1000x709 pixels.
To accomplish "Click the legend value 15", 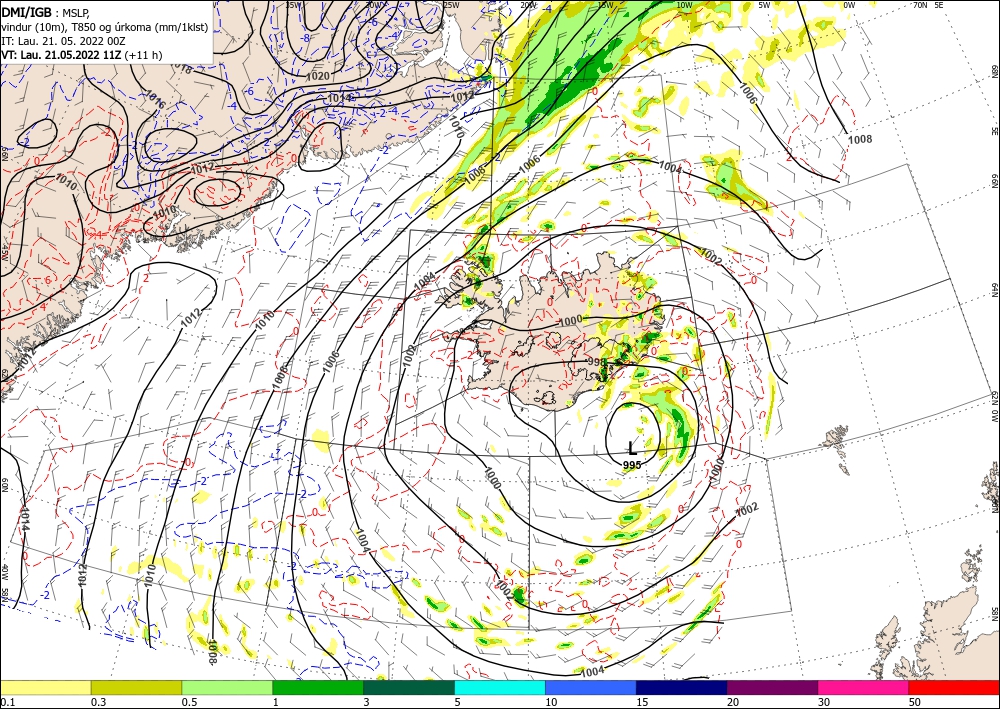I will (x=642, y=702).
